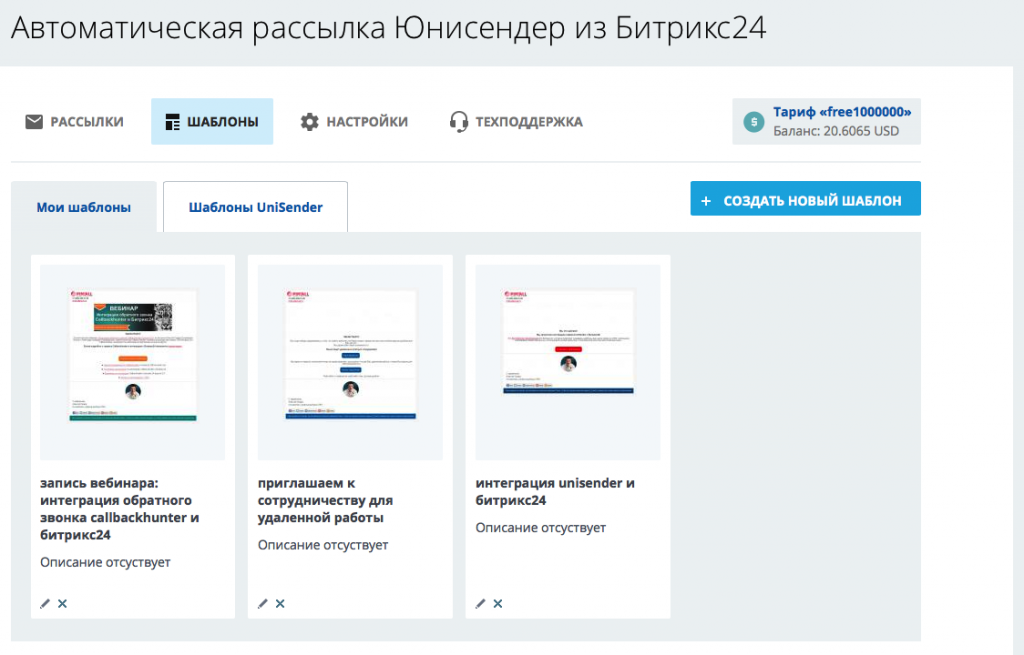Click the envelope icon next to Рассылки
This screenshot has height=655, width=1024.
point(34,122)
